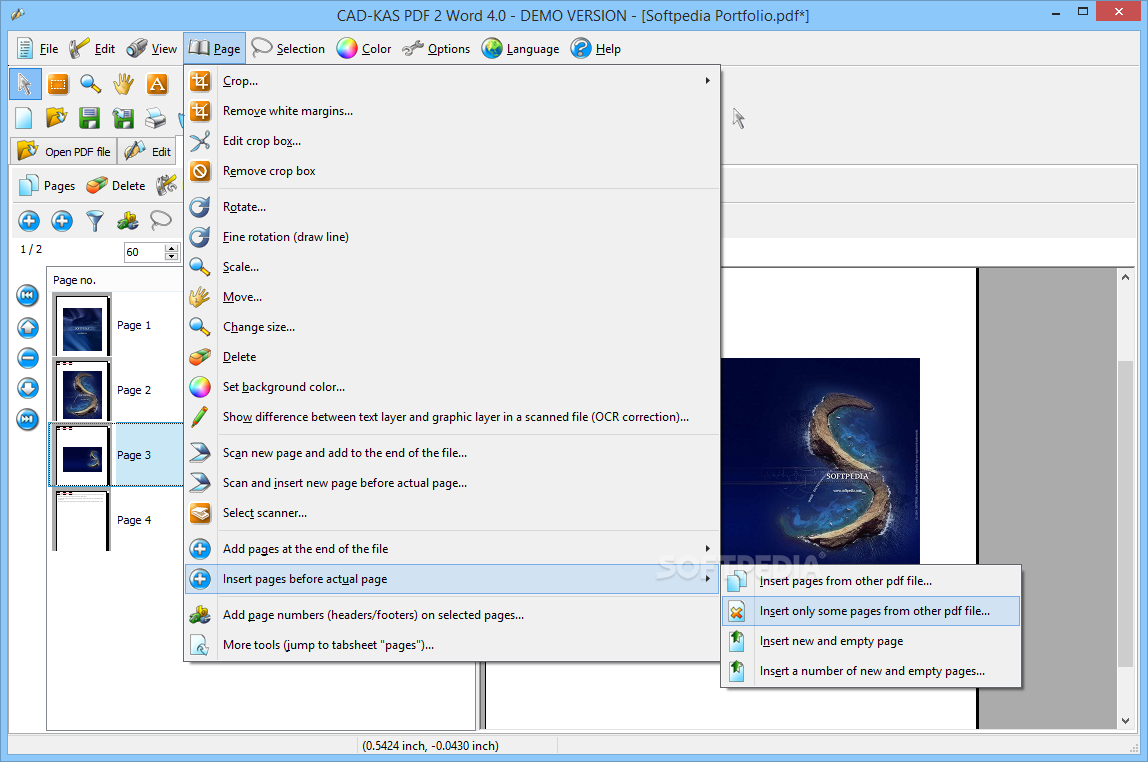Screen dimensions: 1148x762
Task: Select the text tool with letter A
Action: [x=157, y=84]
